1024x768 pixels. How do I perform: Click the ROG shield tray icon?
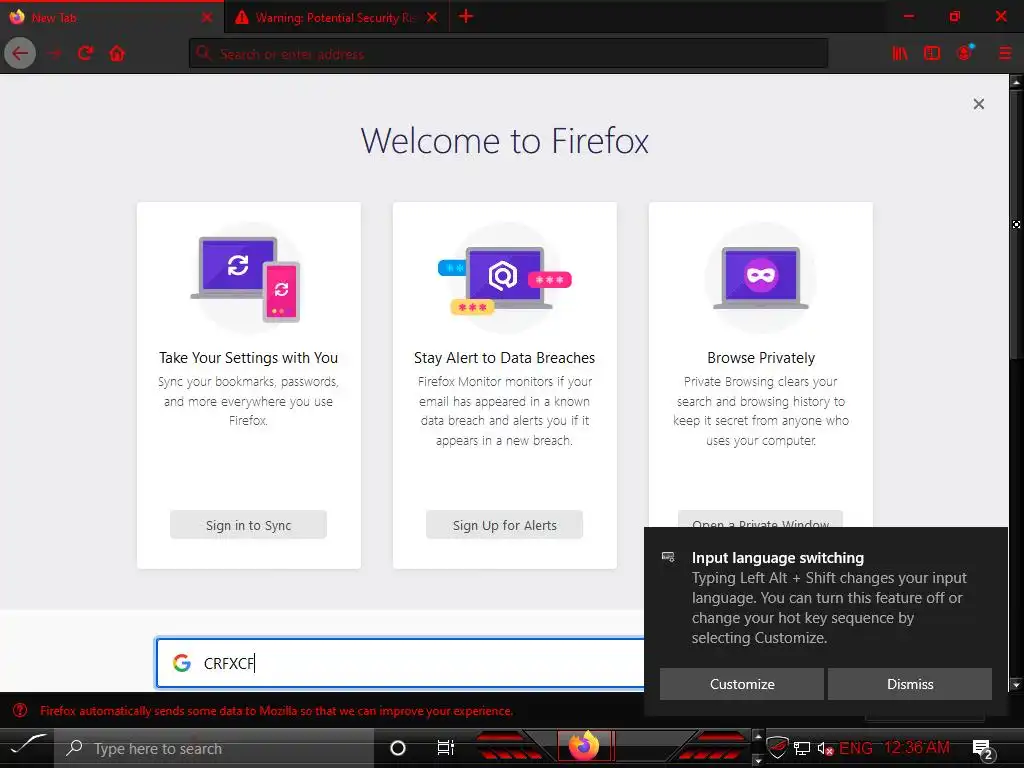point(777,748)
